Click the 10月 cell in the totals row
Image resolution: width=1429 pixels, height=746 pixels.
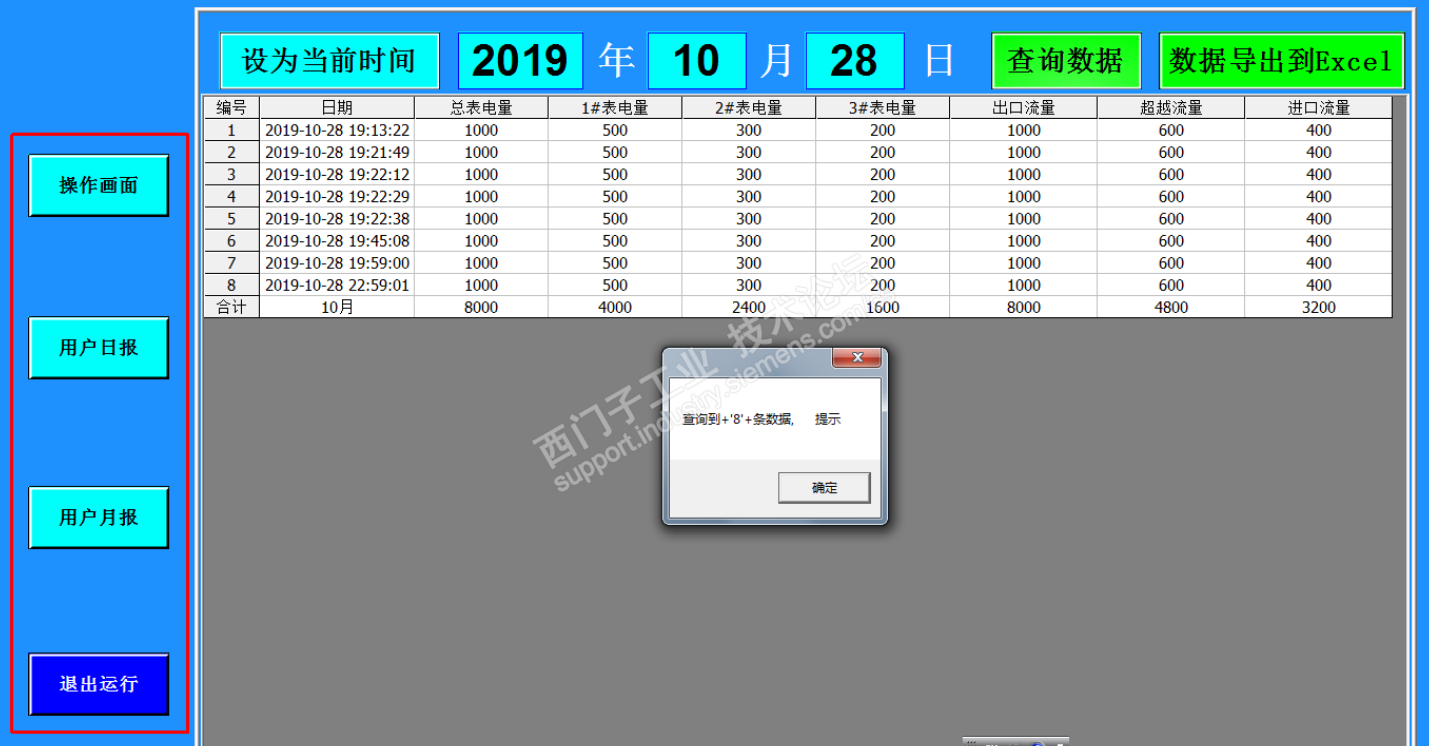337,307
